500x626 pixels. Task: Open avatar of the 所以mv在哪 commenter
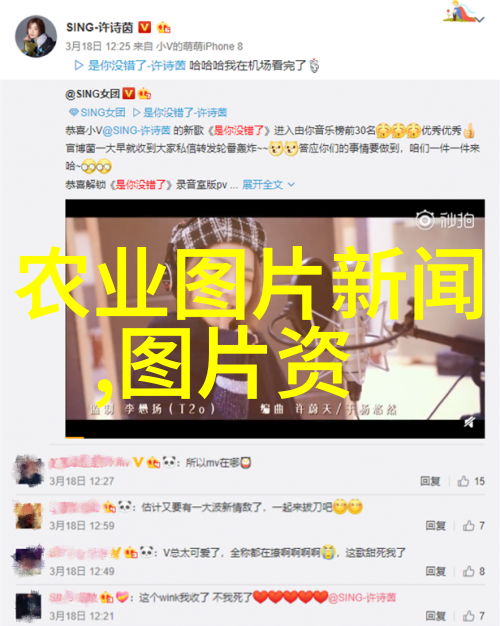pyautogui.click(x=28, y=471)
